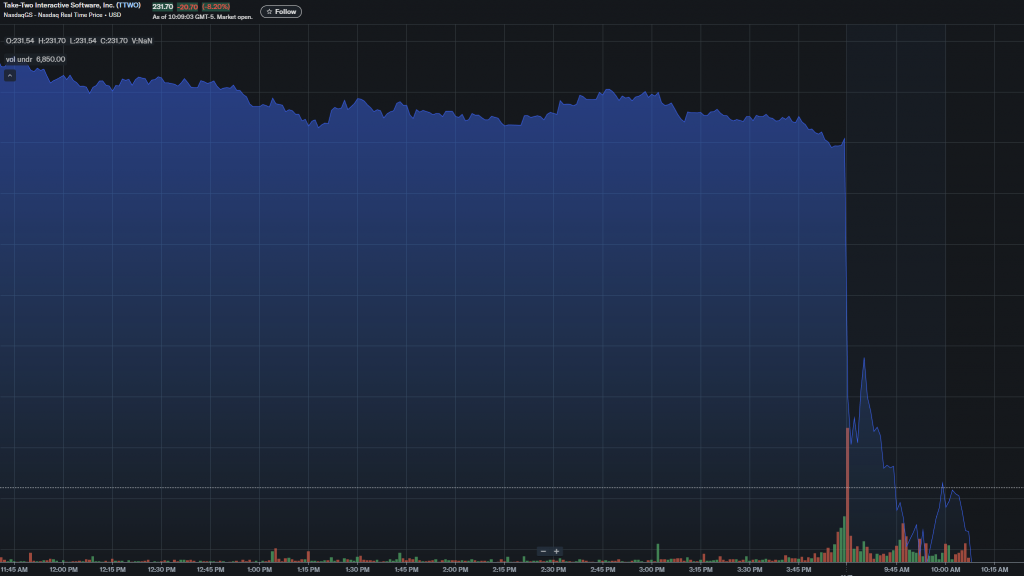Click the 6,850.00 volume value in legend
Screen dimensions: 1024x576
51,59
